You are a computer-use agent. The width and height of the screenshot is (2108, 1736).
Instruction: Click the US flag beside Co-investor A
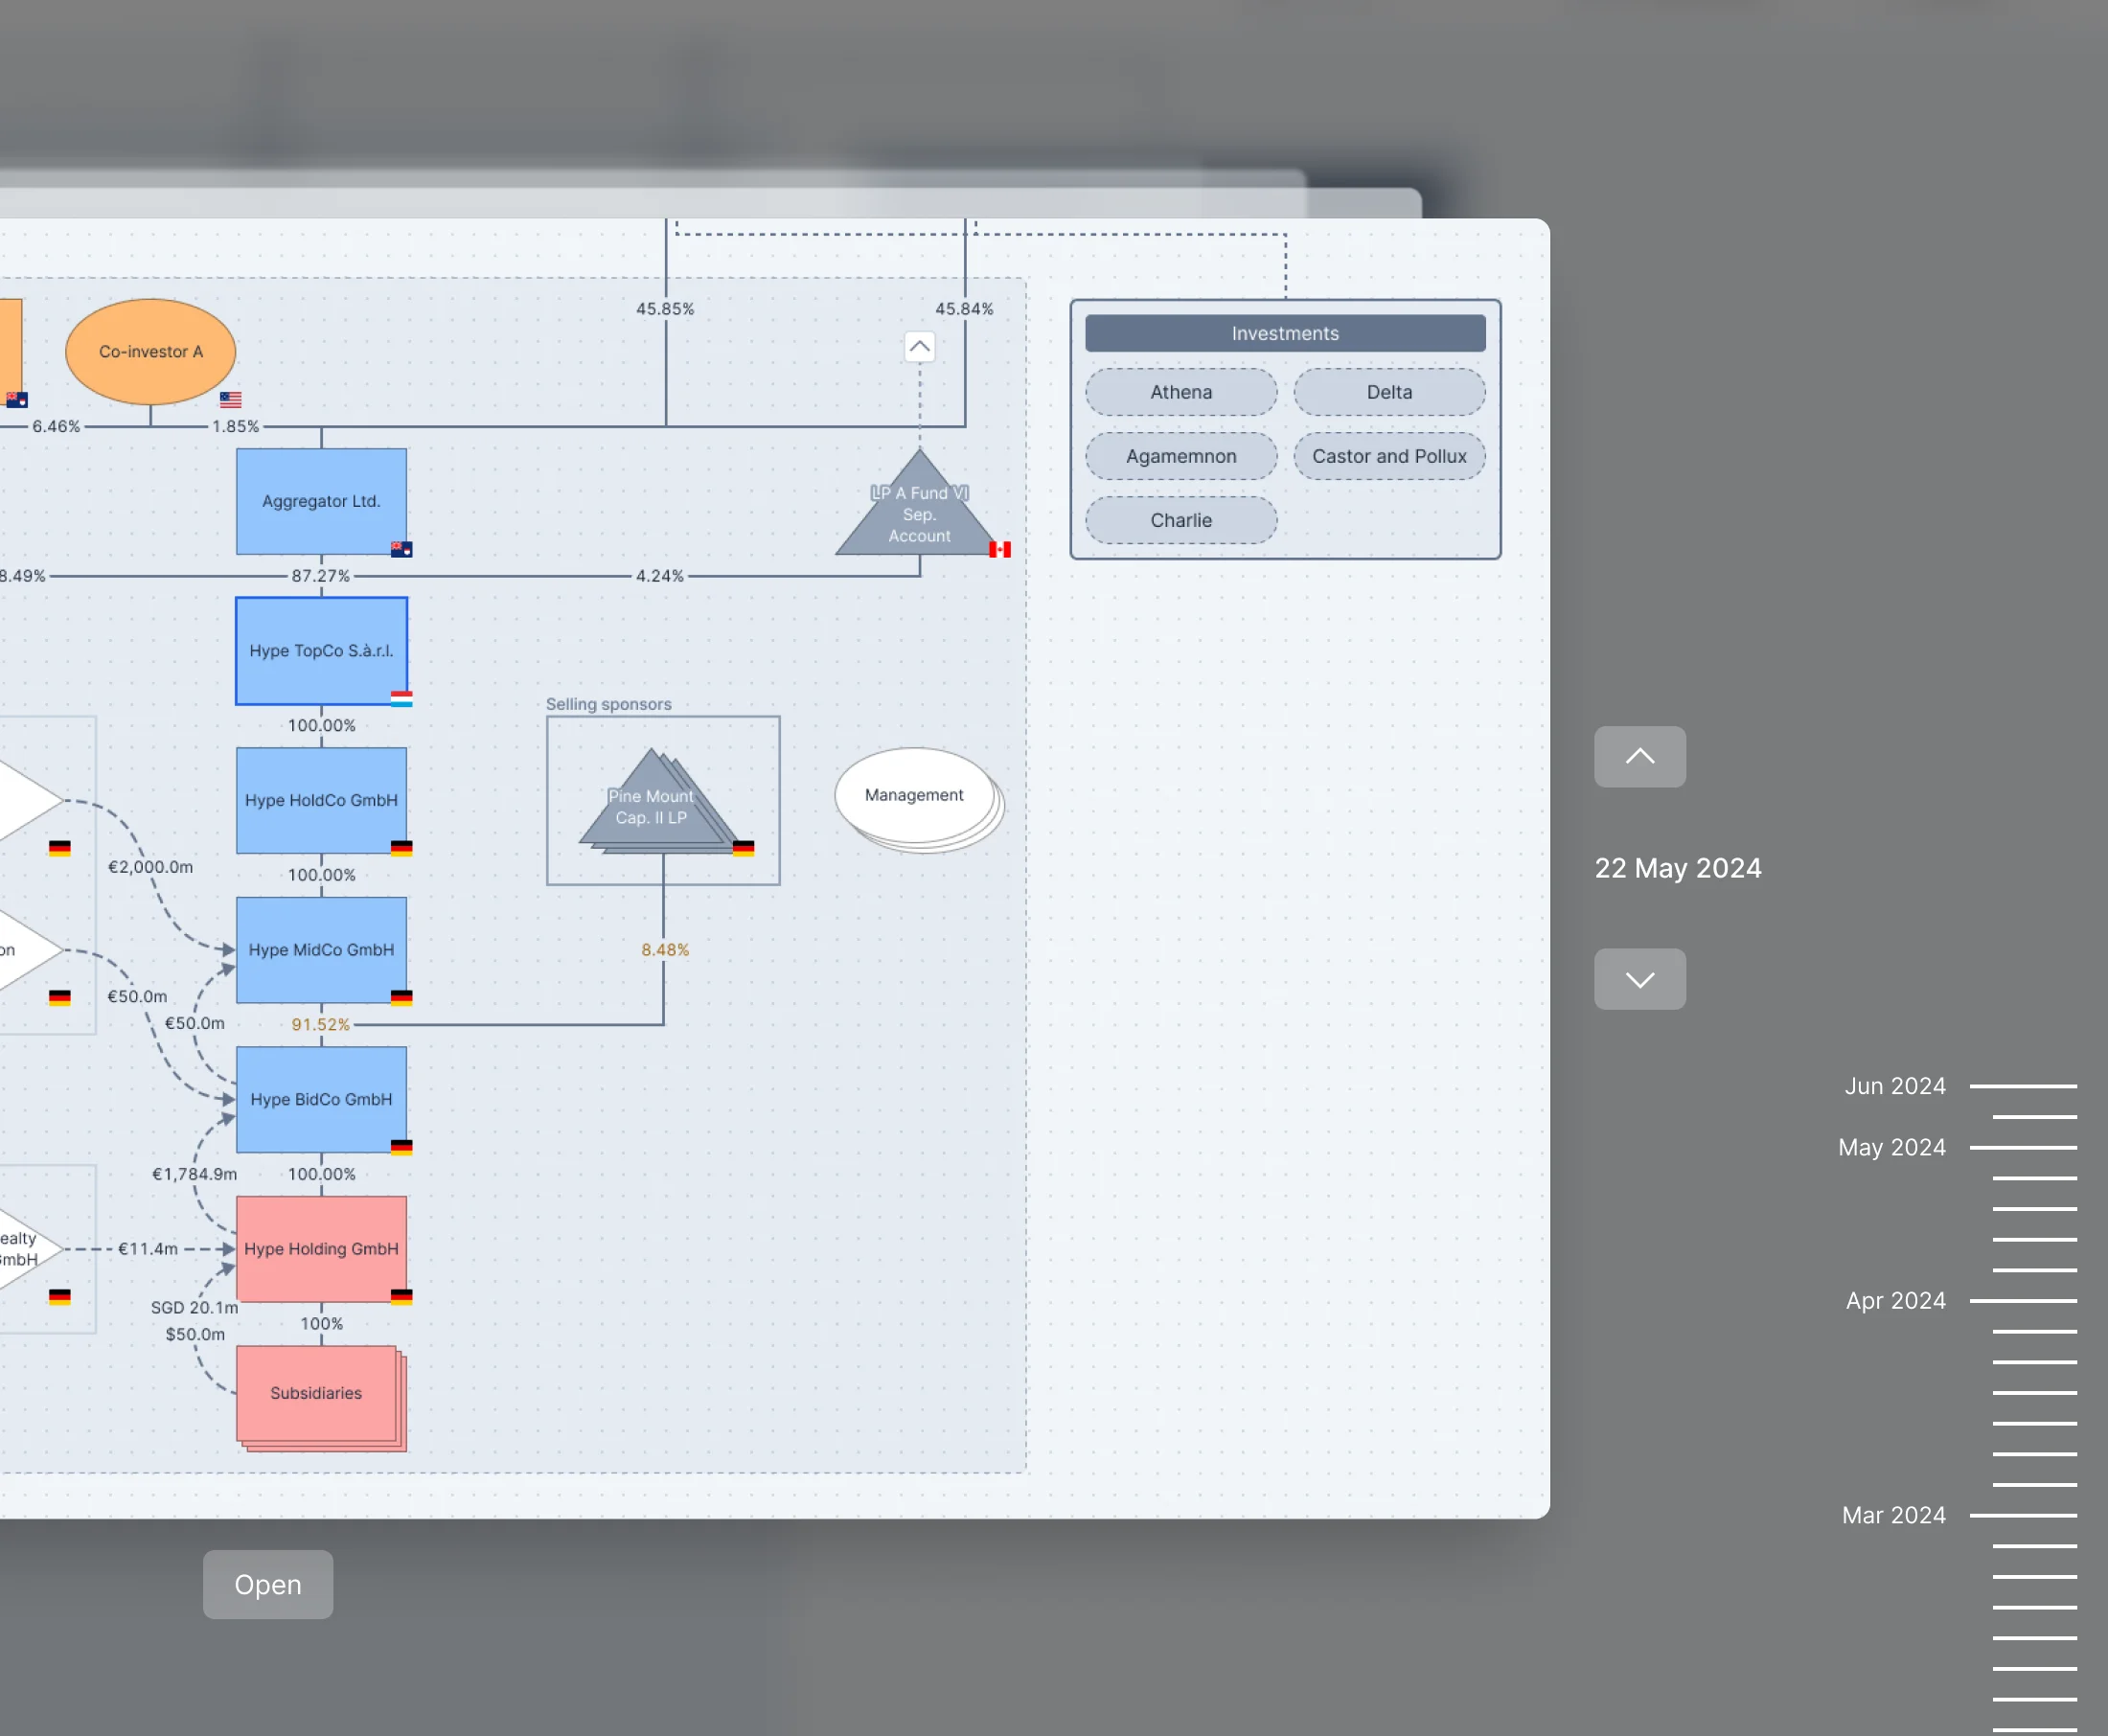pos(231,400)
